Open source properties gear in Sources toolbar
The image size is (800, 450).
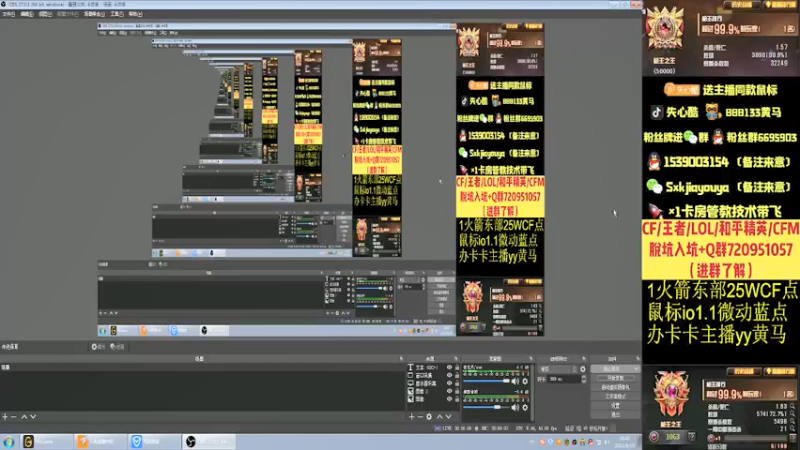click(429, 416)
